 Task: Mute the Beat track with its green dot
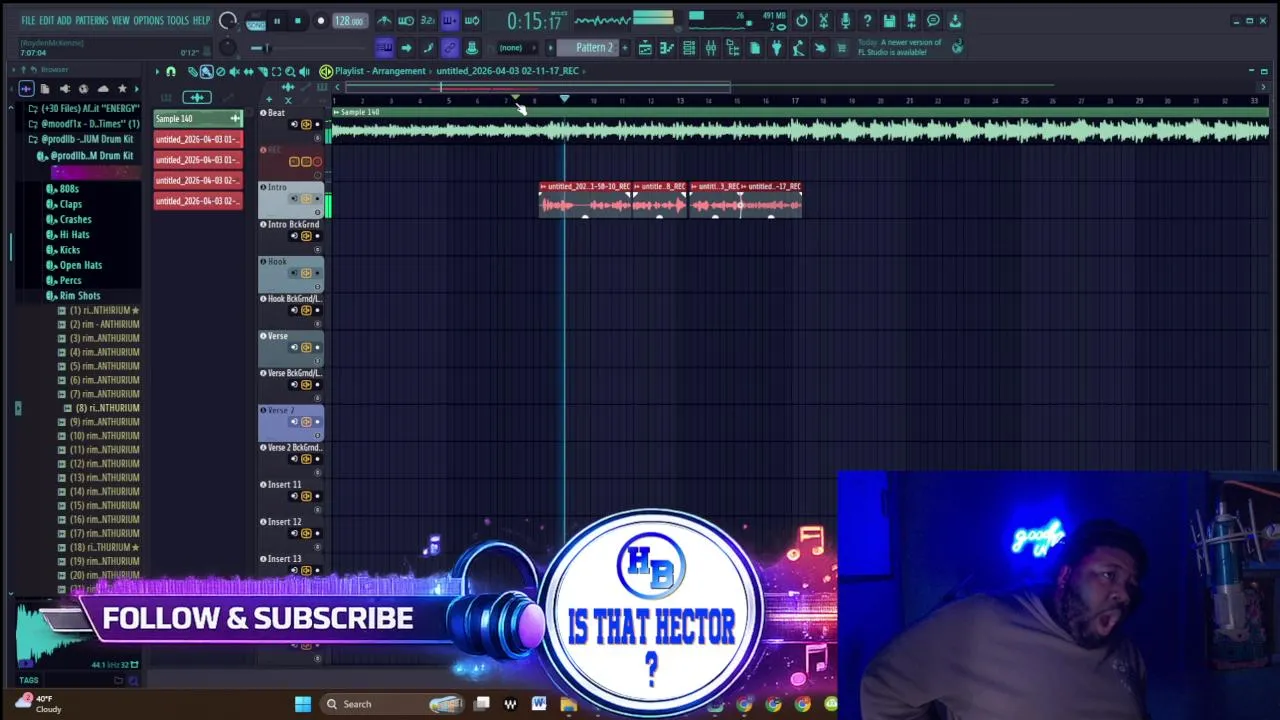click(x=318, y=124)
